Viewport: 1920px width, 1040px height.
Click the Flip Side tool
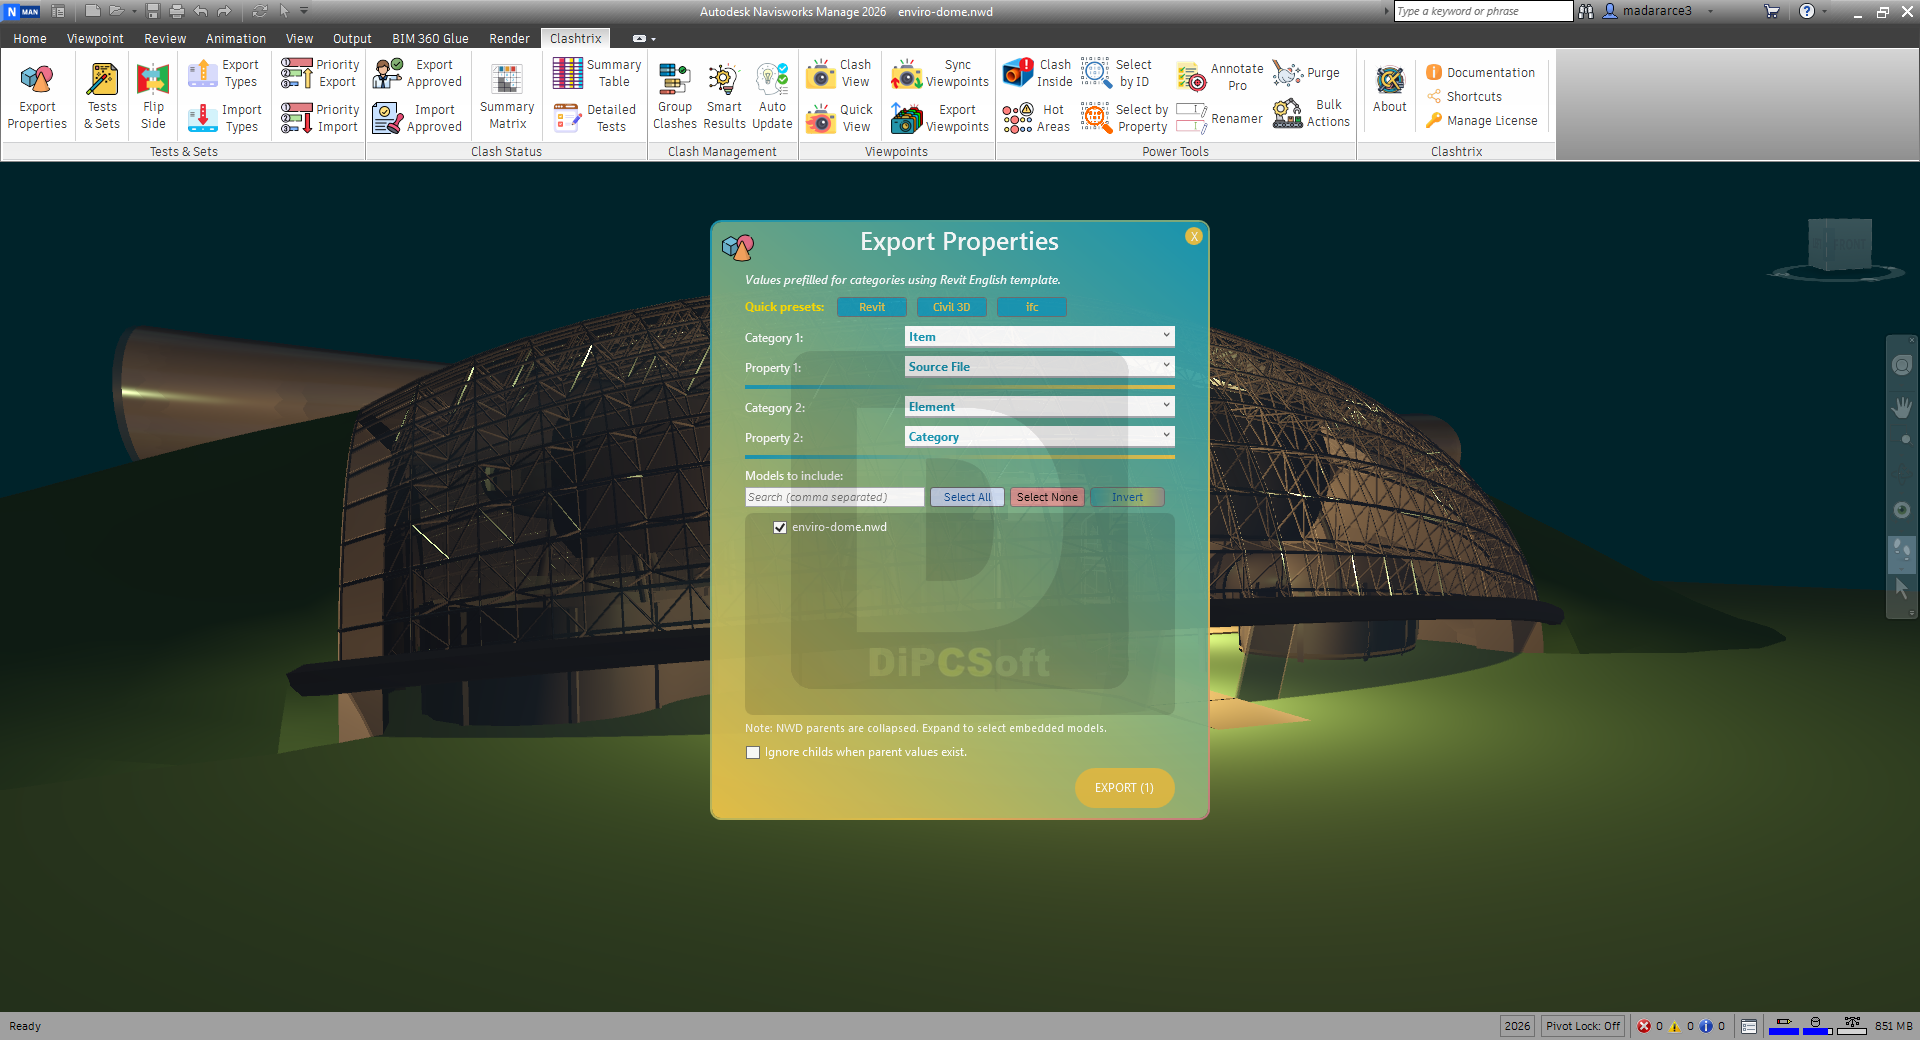coord(153,96)
